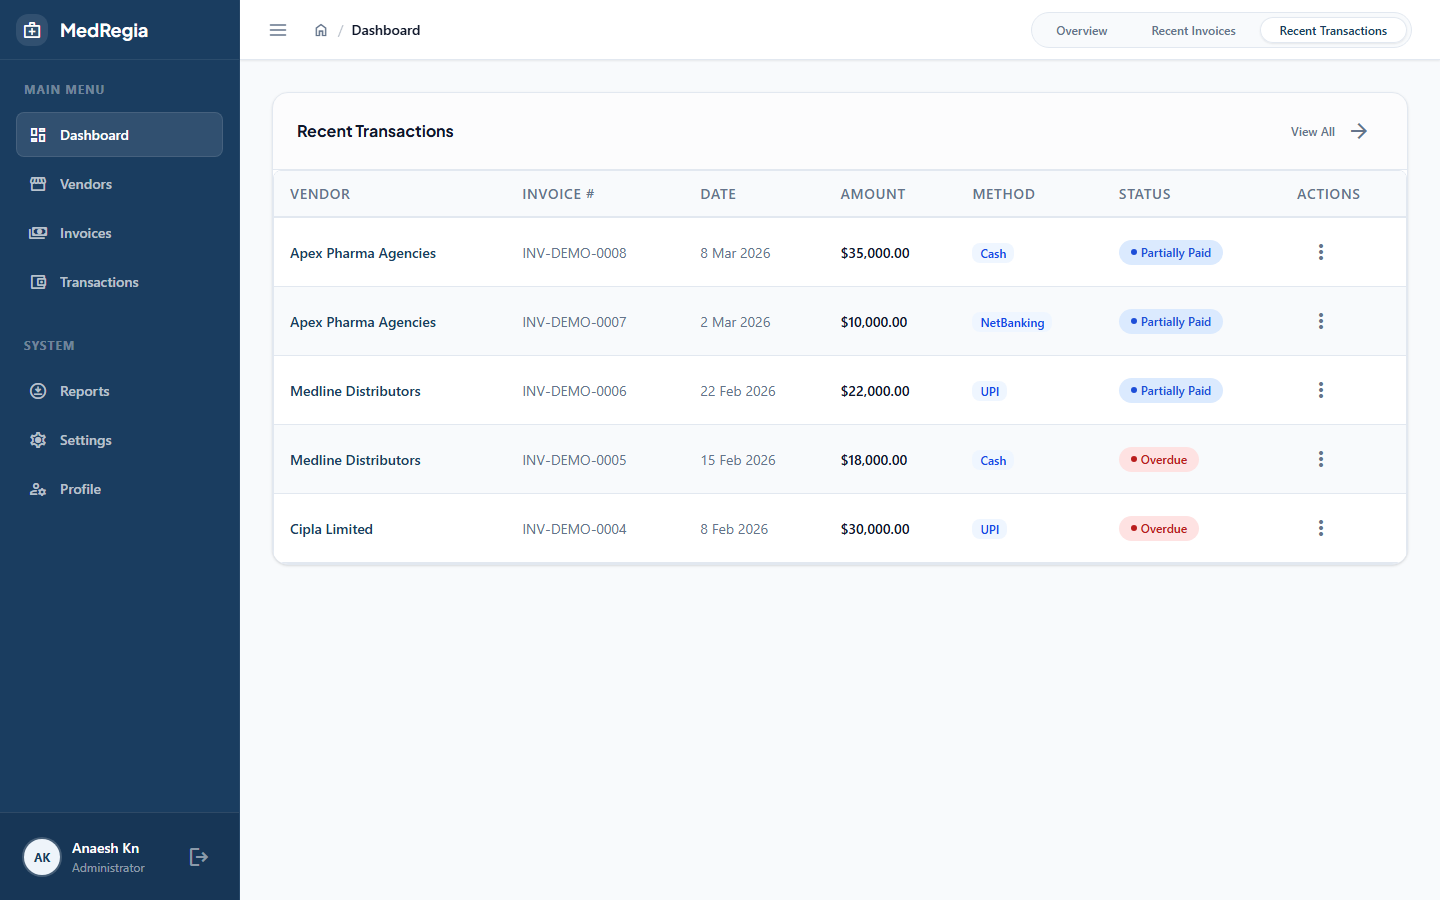Click invoice number INV-DEMO-0005

click(574, 460)
